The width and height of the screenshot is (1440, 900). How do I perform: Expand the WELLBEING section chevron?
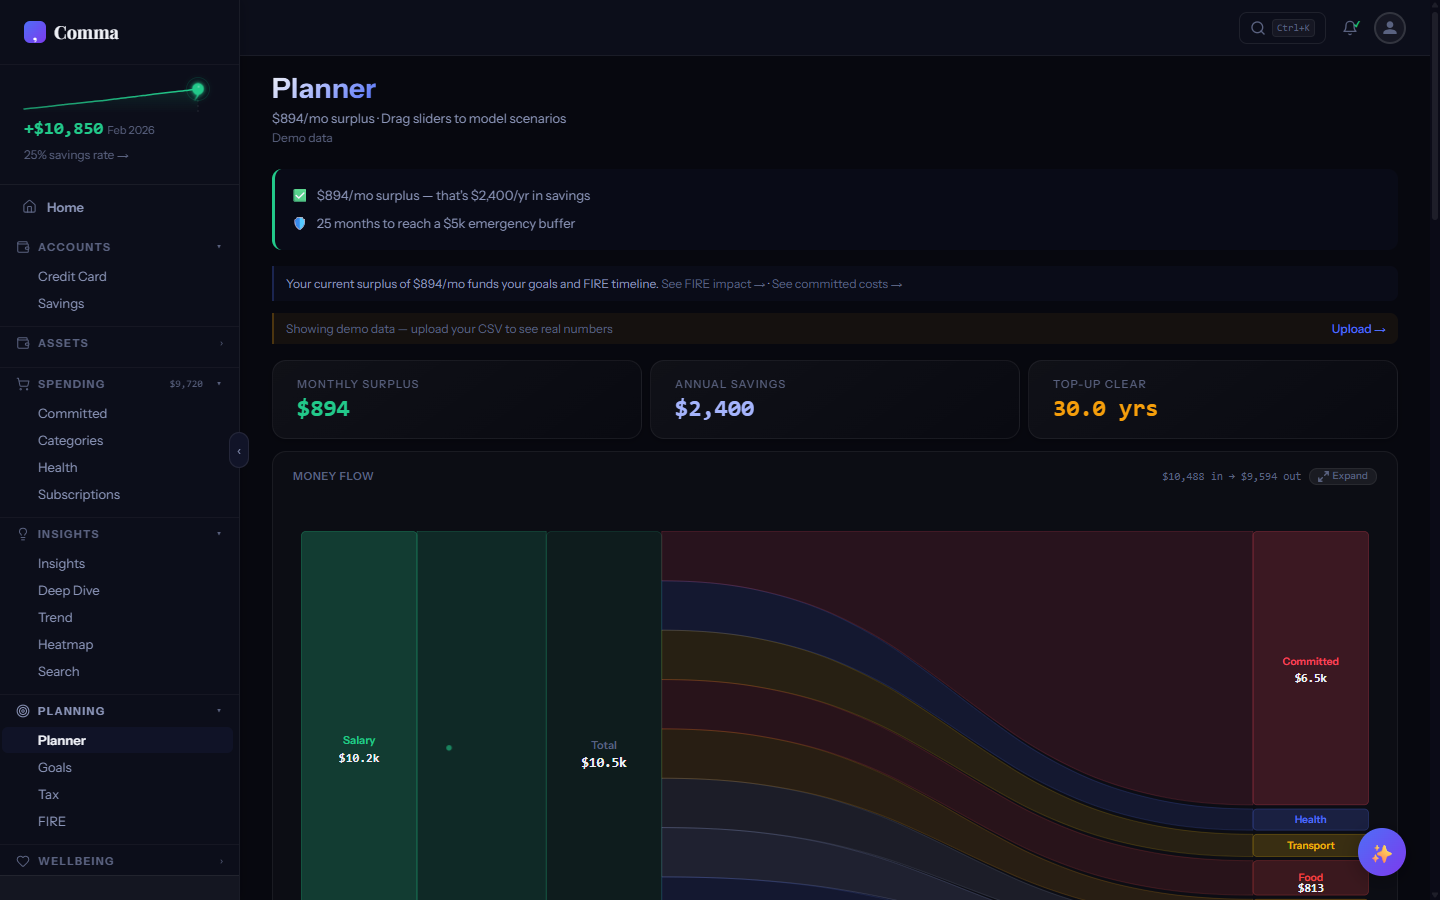pyautogui.click(x=219, y=861)
